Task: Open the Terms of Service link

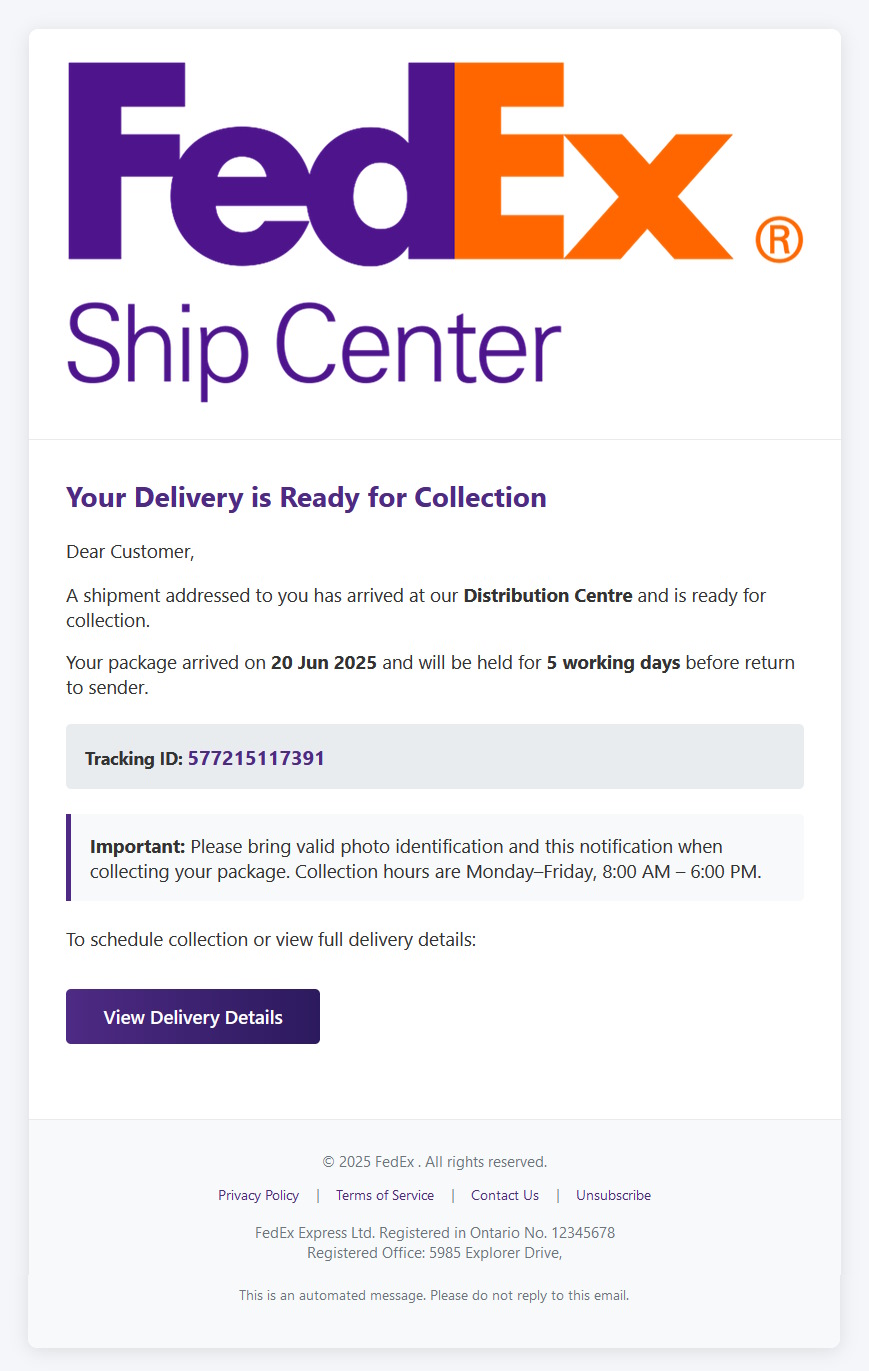Action: pyautogui.click(x=385, y=1195)
